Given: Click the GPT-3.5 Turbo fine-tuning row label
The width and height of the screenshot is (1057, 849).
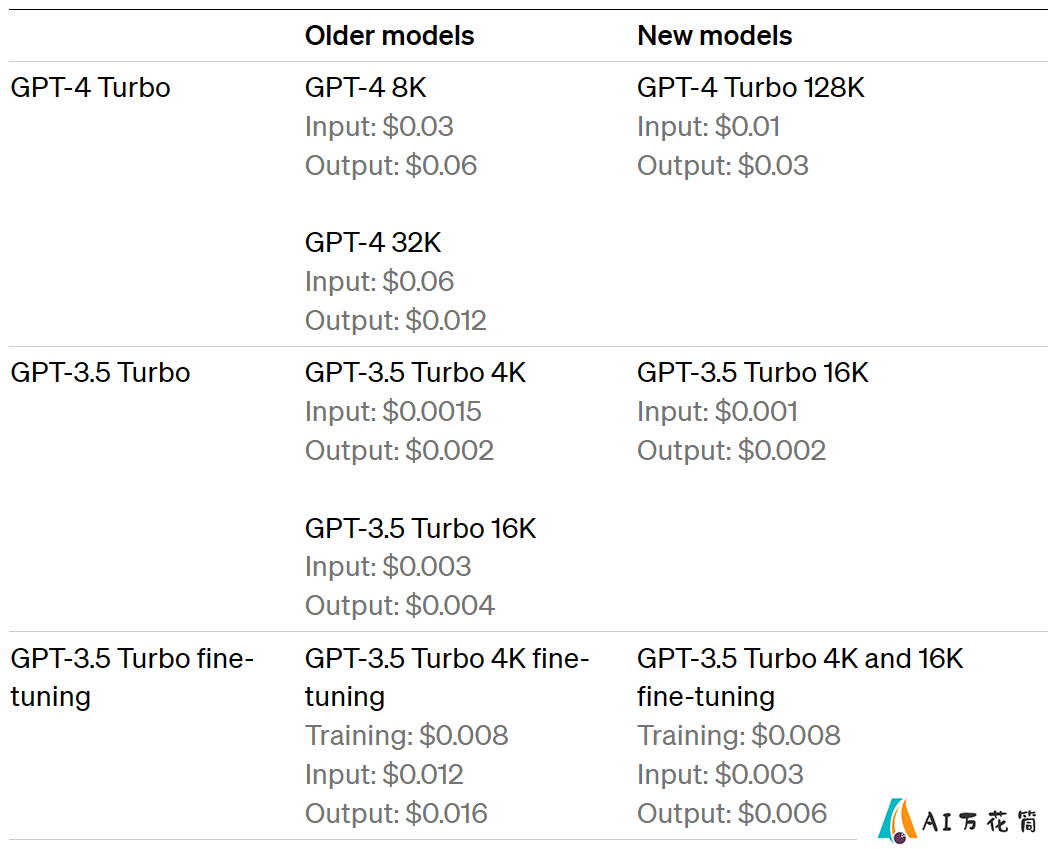Looking at the screenshot, I should pos(132,678).
